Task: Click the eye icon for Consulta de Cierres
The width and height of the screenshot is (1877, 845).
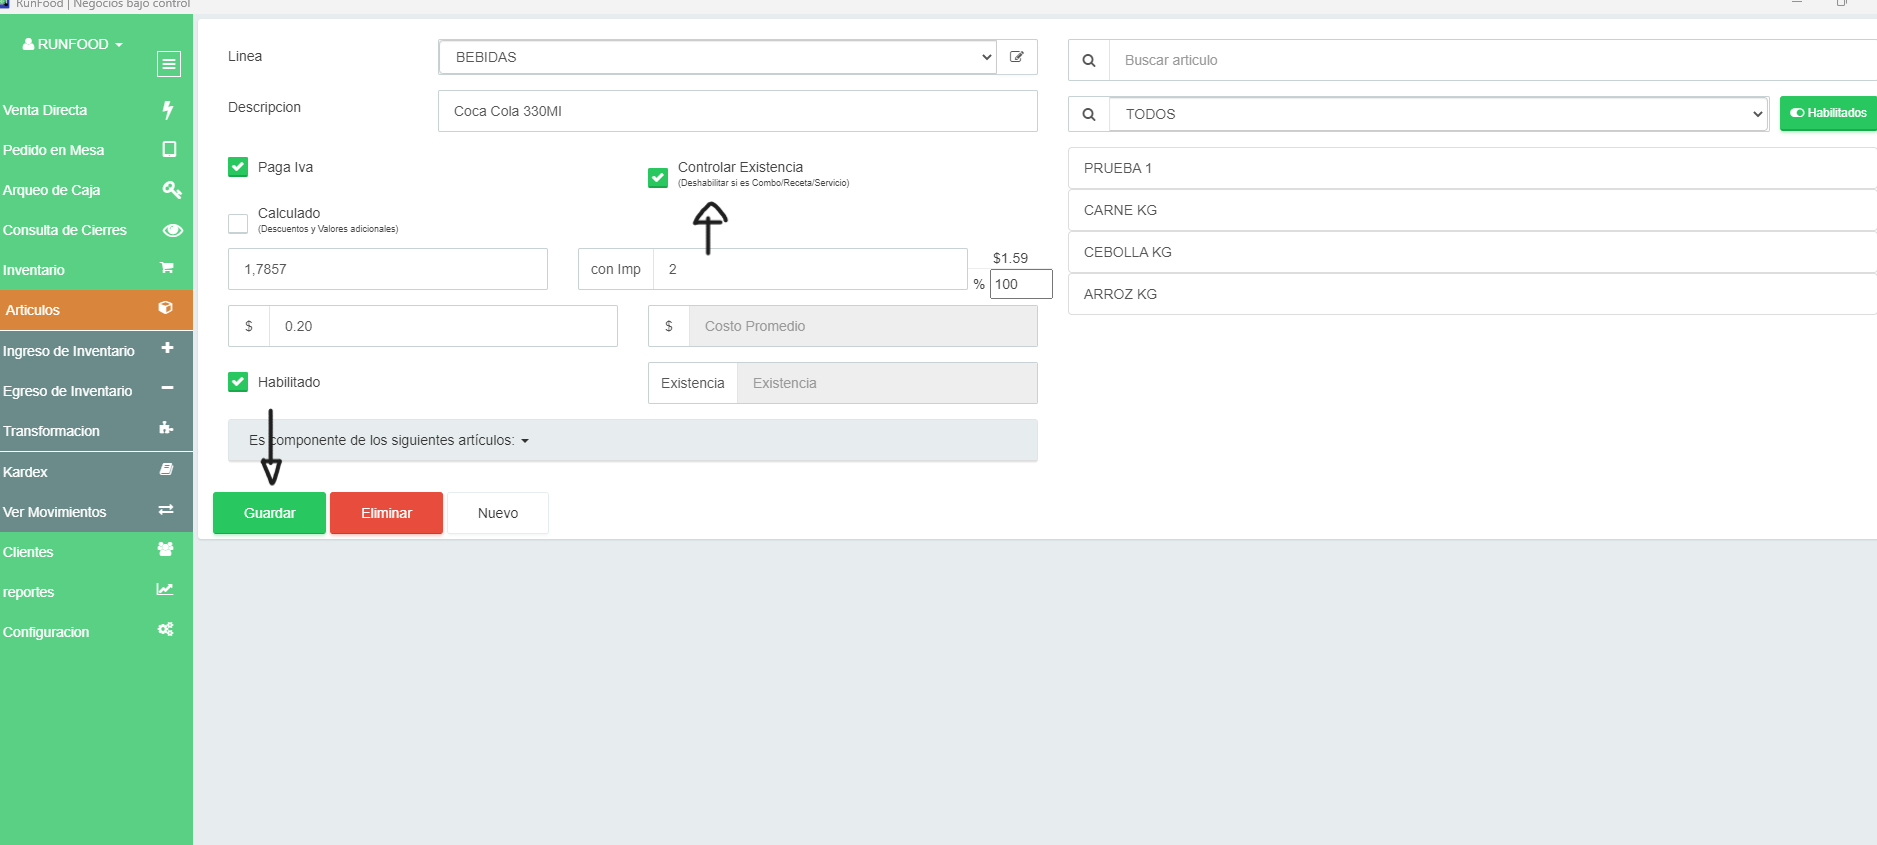Action: tap(172, 230)
